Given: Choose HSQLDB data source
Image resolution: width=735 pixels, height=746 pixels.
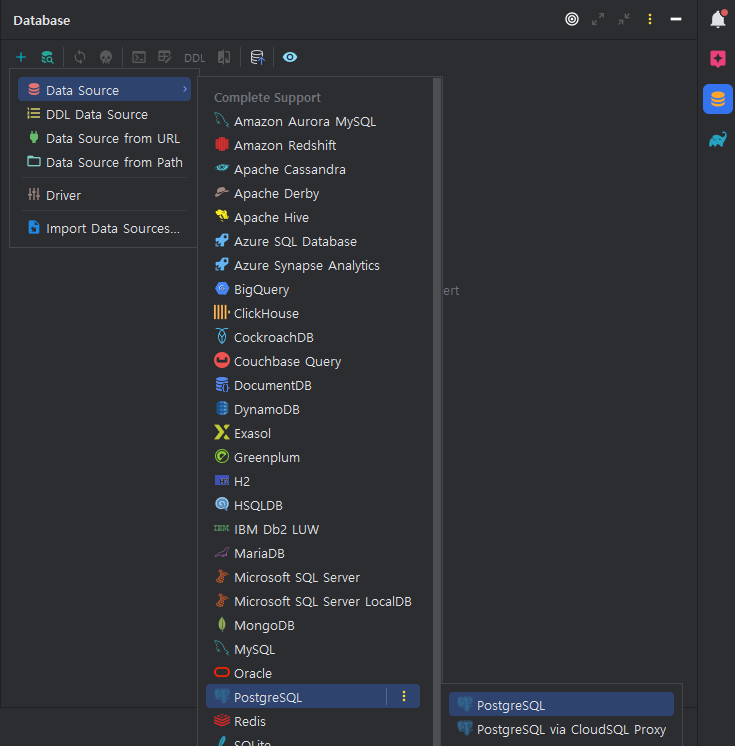Looking at the screenshot, I should point(313,505).
